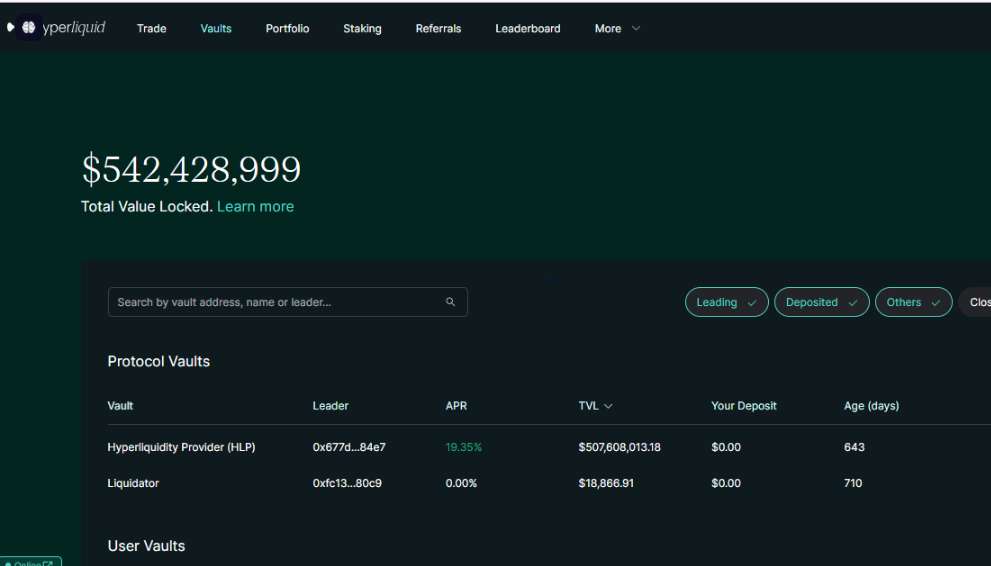
Task: Click the search magnifier icon
Action: 450,302
